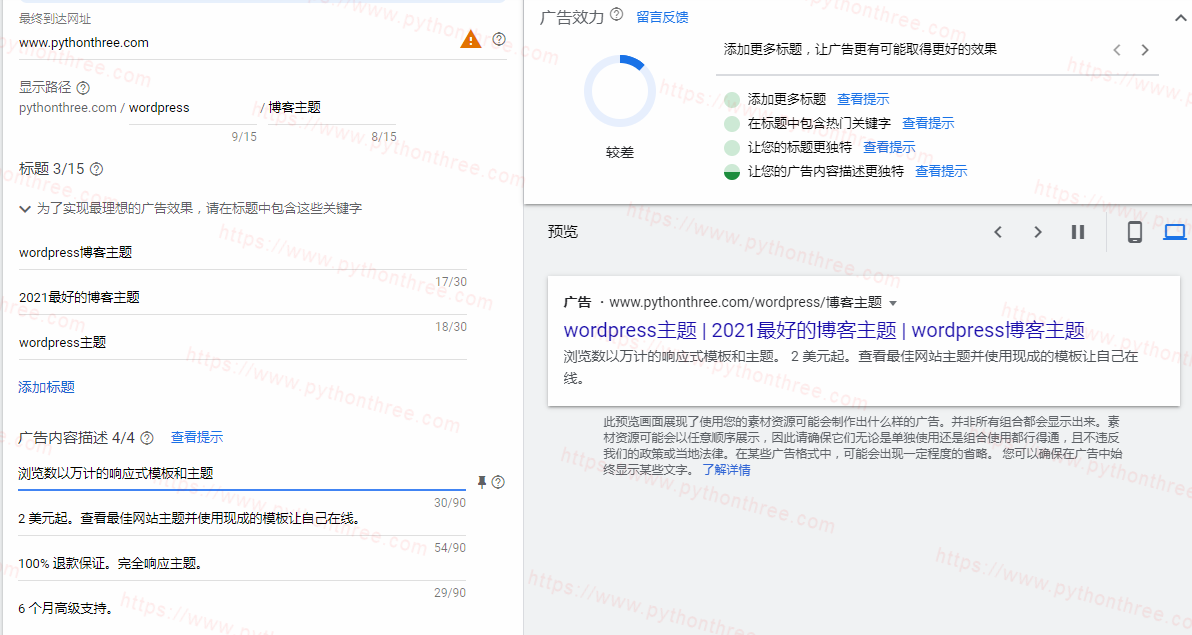Open help icon beside 显示路径 label

(83, 88)
